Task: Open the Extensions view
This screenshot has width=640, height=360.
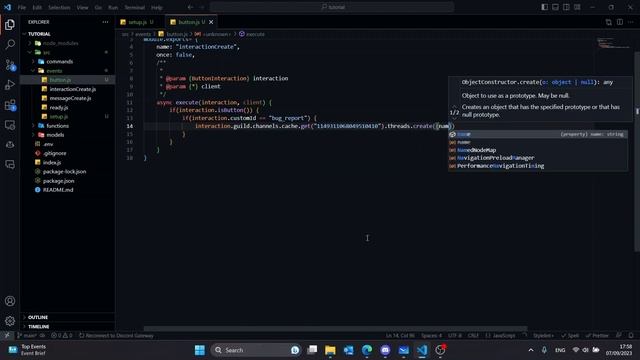Action: pos(10,105)
